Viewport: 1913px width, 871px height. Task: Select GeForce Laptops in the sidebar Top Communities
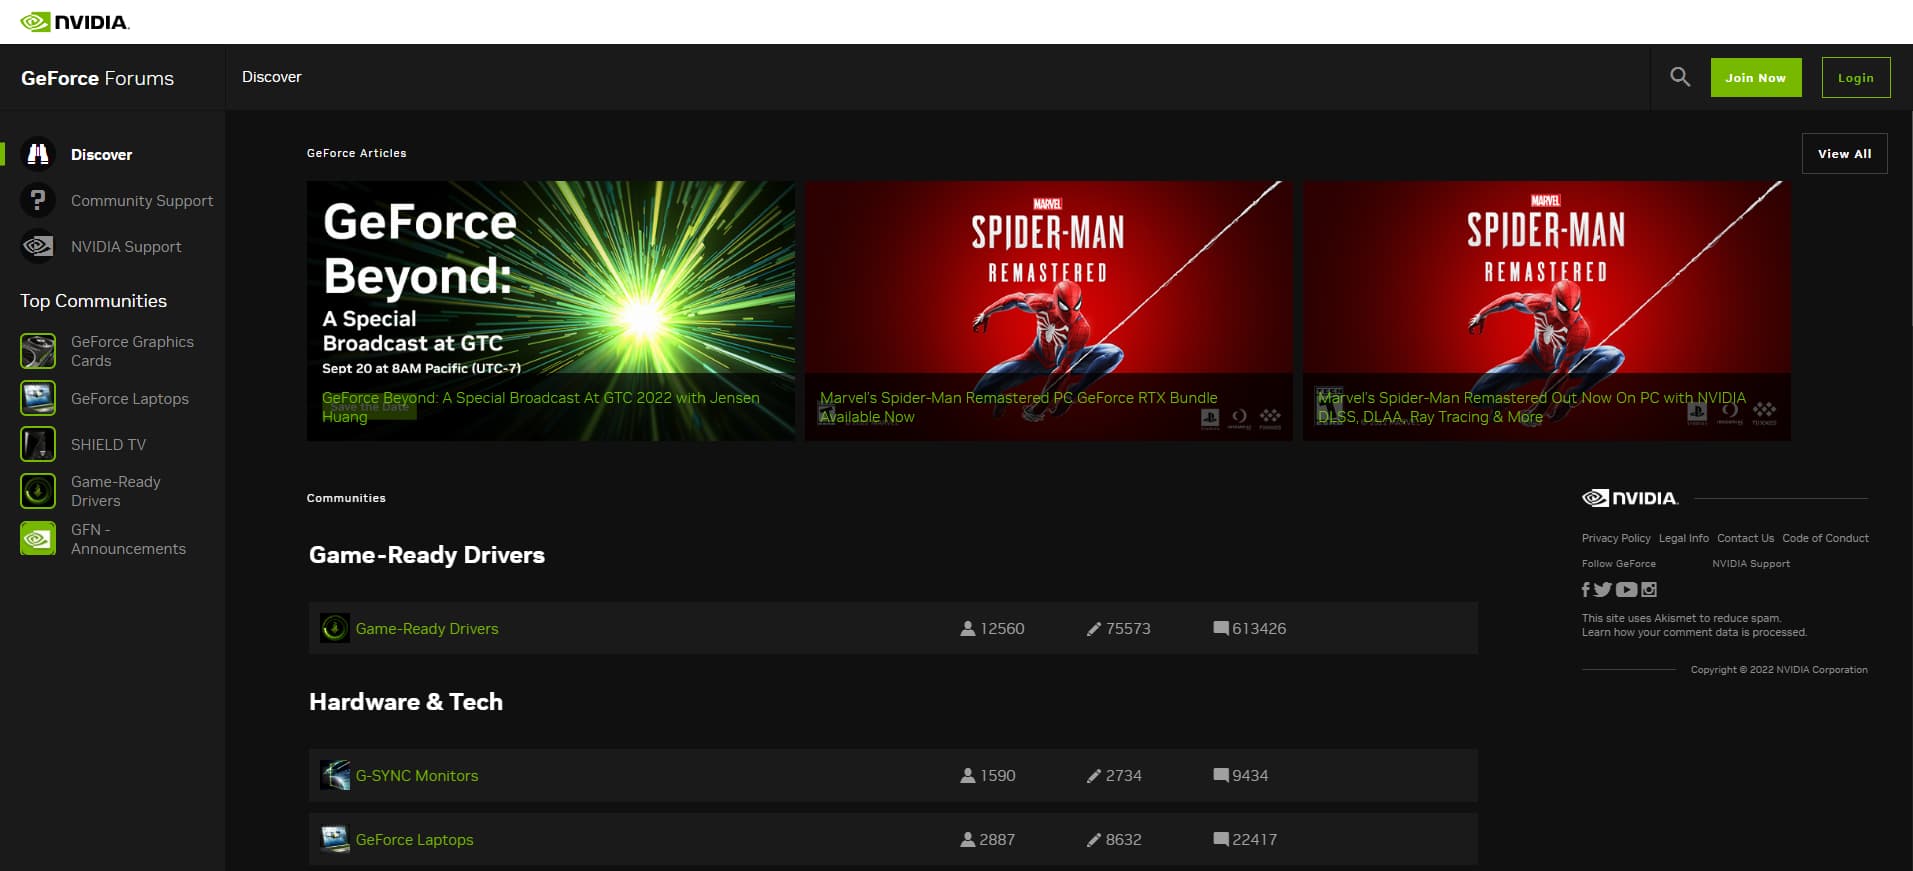click(x=130, y=399)
